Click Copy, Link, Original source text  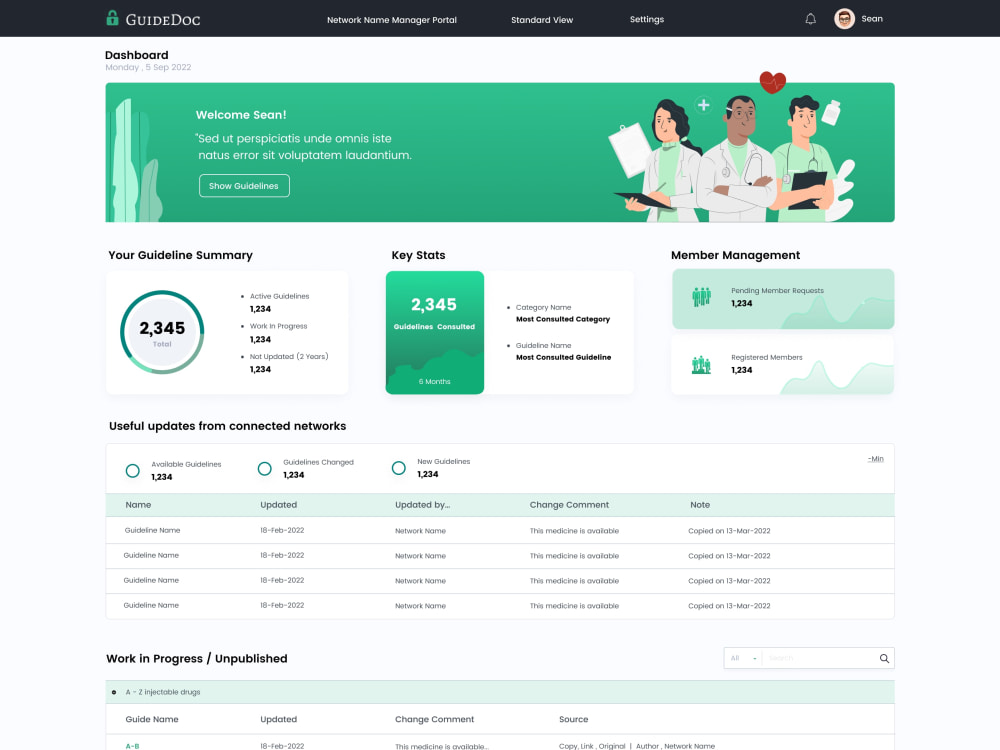point(592,746)
